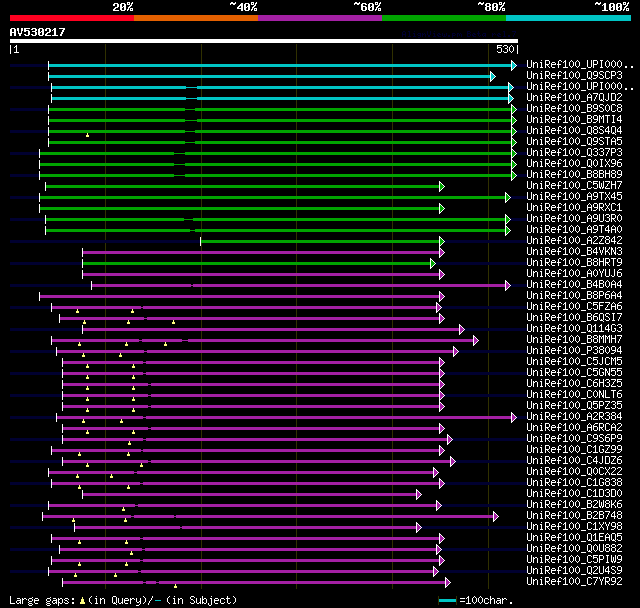
Task: Select the UniRef100_A9TX45 label
Action: [x=574, y=197]
